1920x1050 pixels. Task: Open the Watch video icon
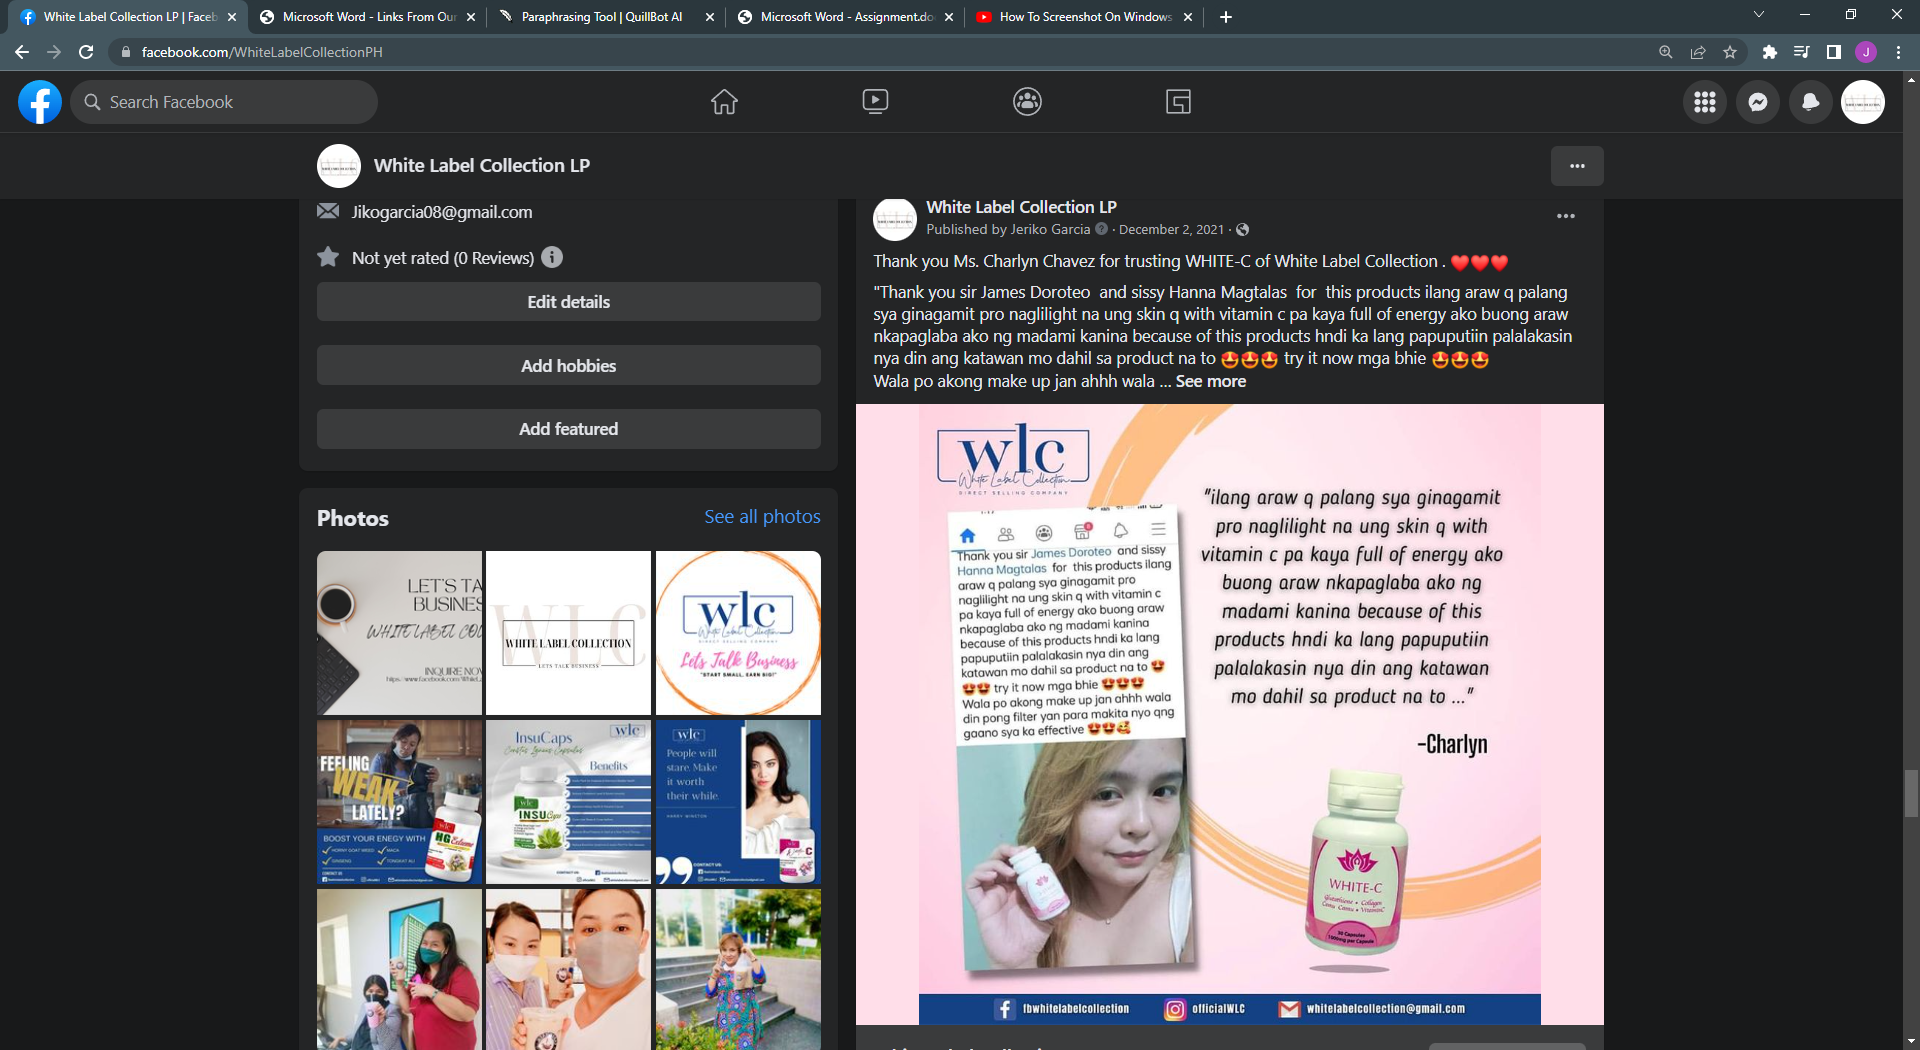(x=875, y=101)
